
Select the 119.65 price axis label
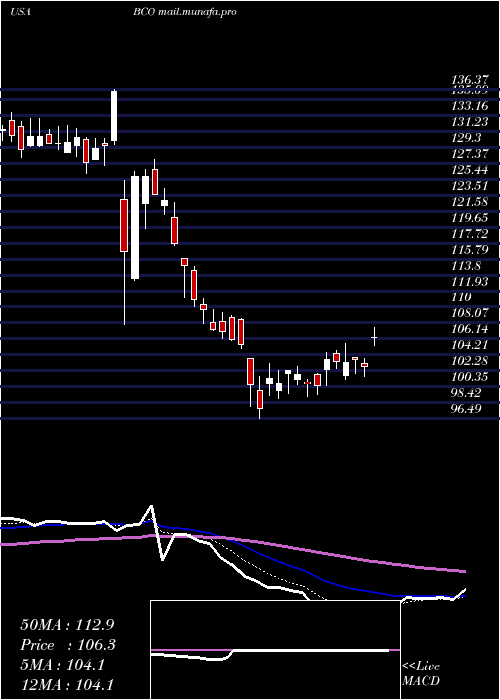tap(470, 217)
